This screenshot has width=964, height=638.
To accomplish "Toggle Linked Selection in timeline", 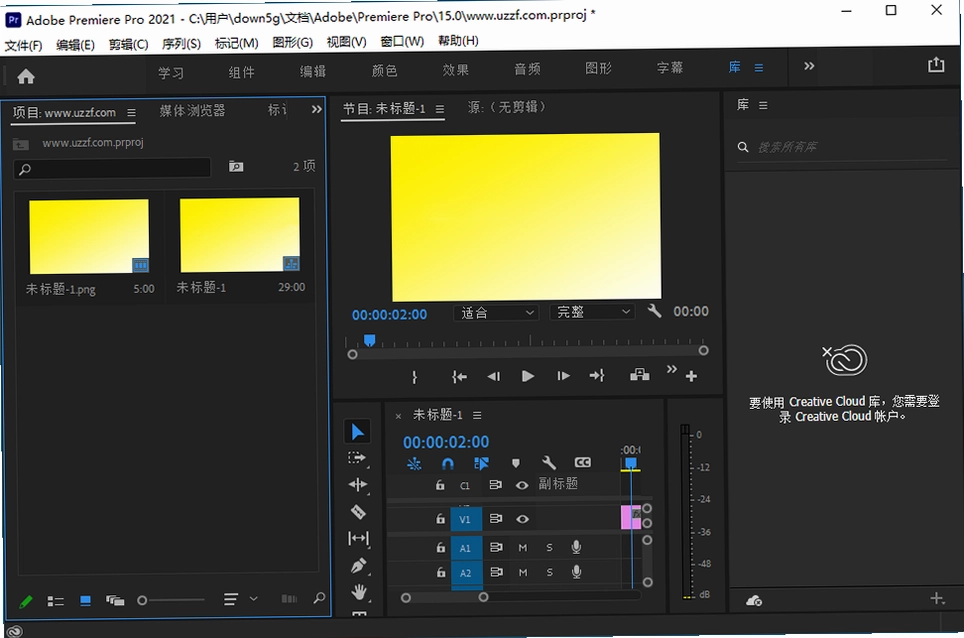I will coord(481,463).
